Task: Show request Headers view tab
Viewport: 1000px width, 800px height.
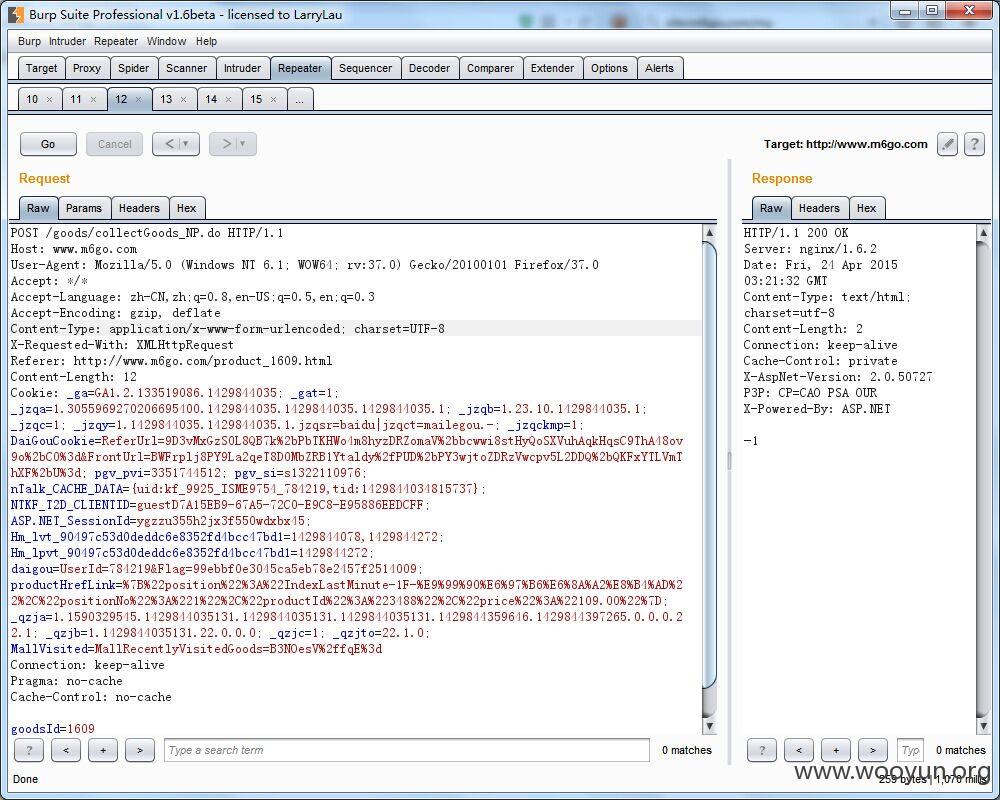Action: point(139,208)
